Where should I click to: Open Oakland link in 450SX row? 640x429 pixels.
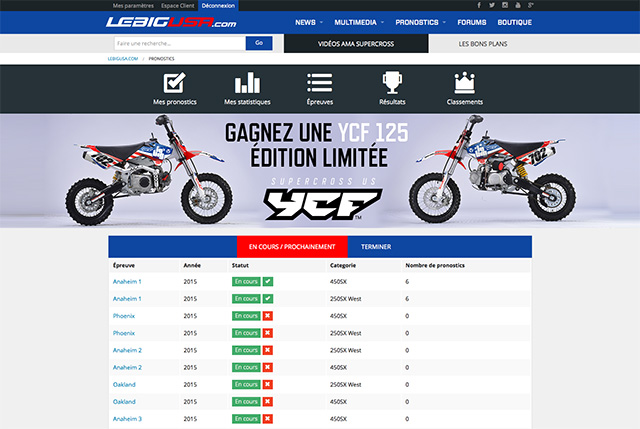tap(124, 402)
